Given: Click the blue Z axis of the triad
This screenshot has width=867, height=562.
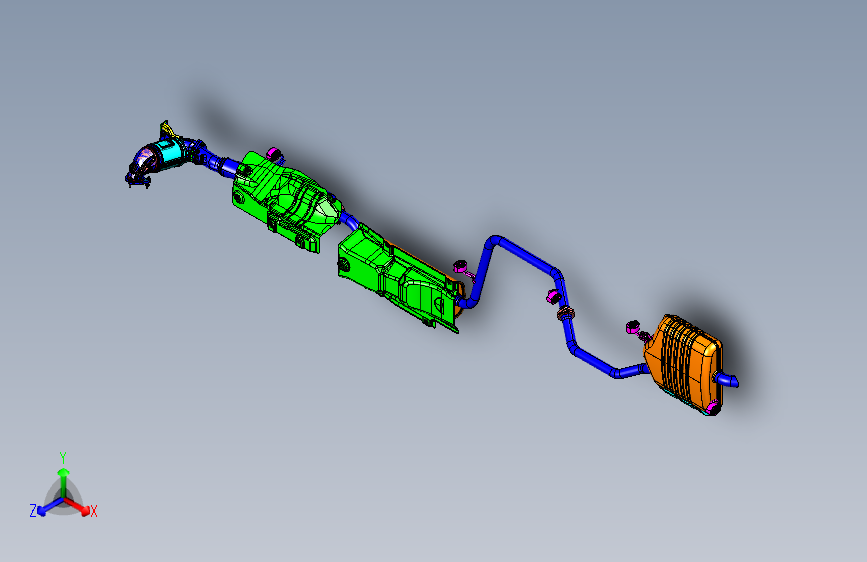Looking at the screenshot, I should [x=49, y=508].
